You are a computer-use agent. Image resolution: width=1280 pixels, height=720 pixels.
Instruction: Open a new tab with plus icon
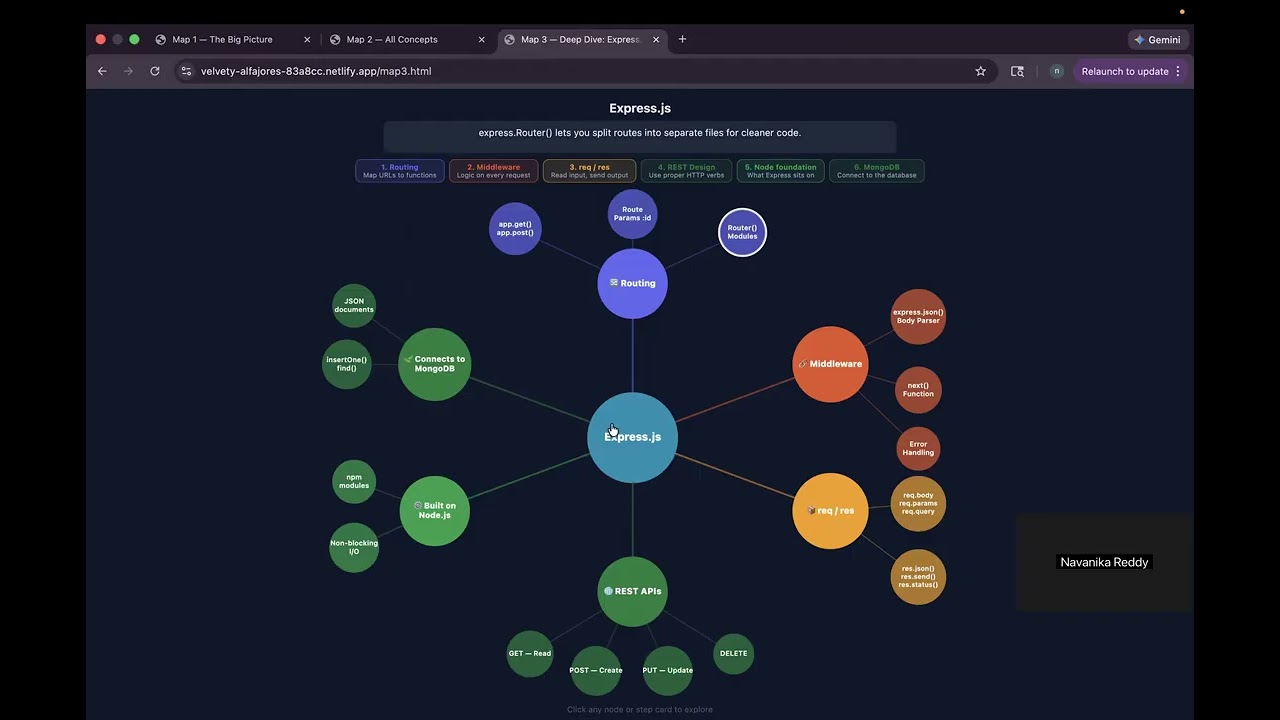[x=683, y=39]
